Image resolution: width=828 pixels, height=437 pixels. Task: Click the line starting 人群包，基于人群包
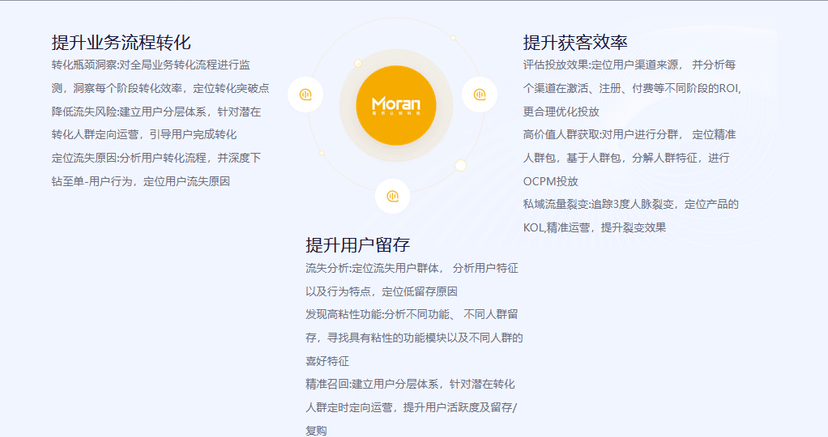(x=626, y=158)
